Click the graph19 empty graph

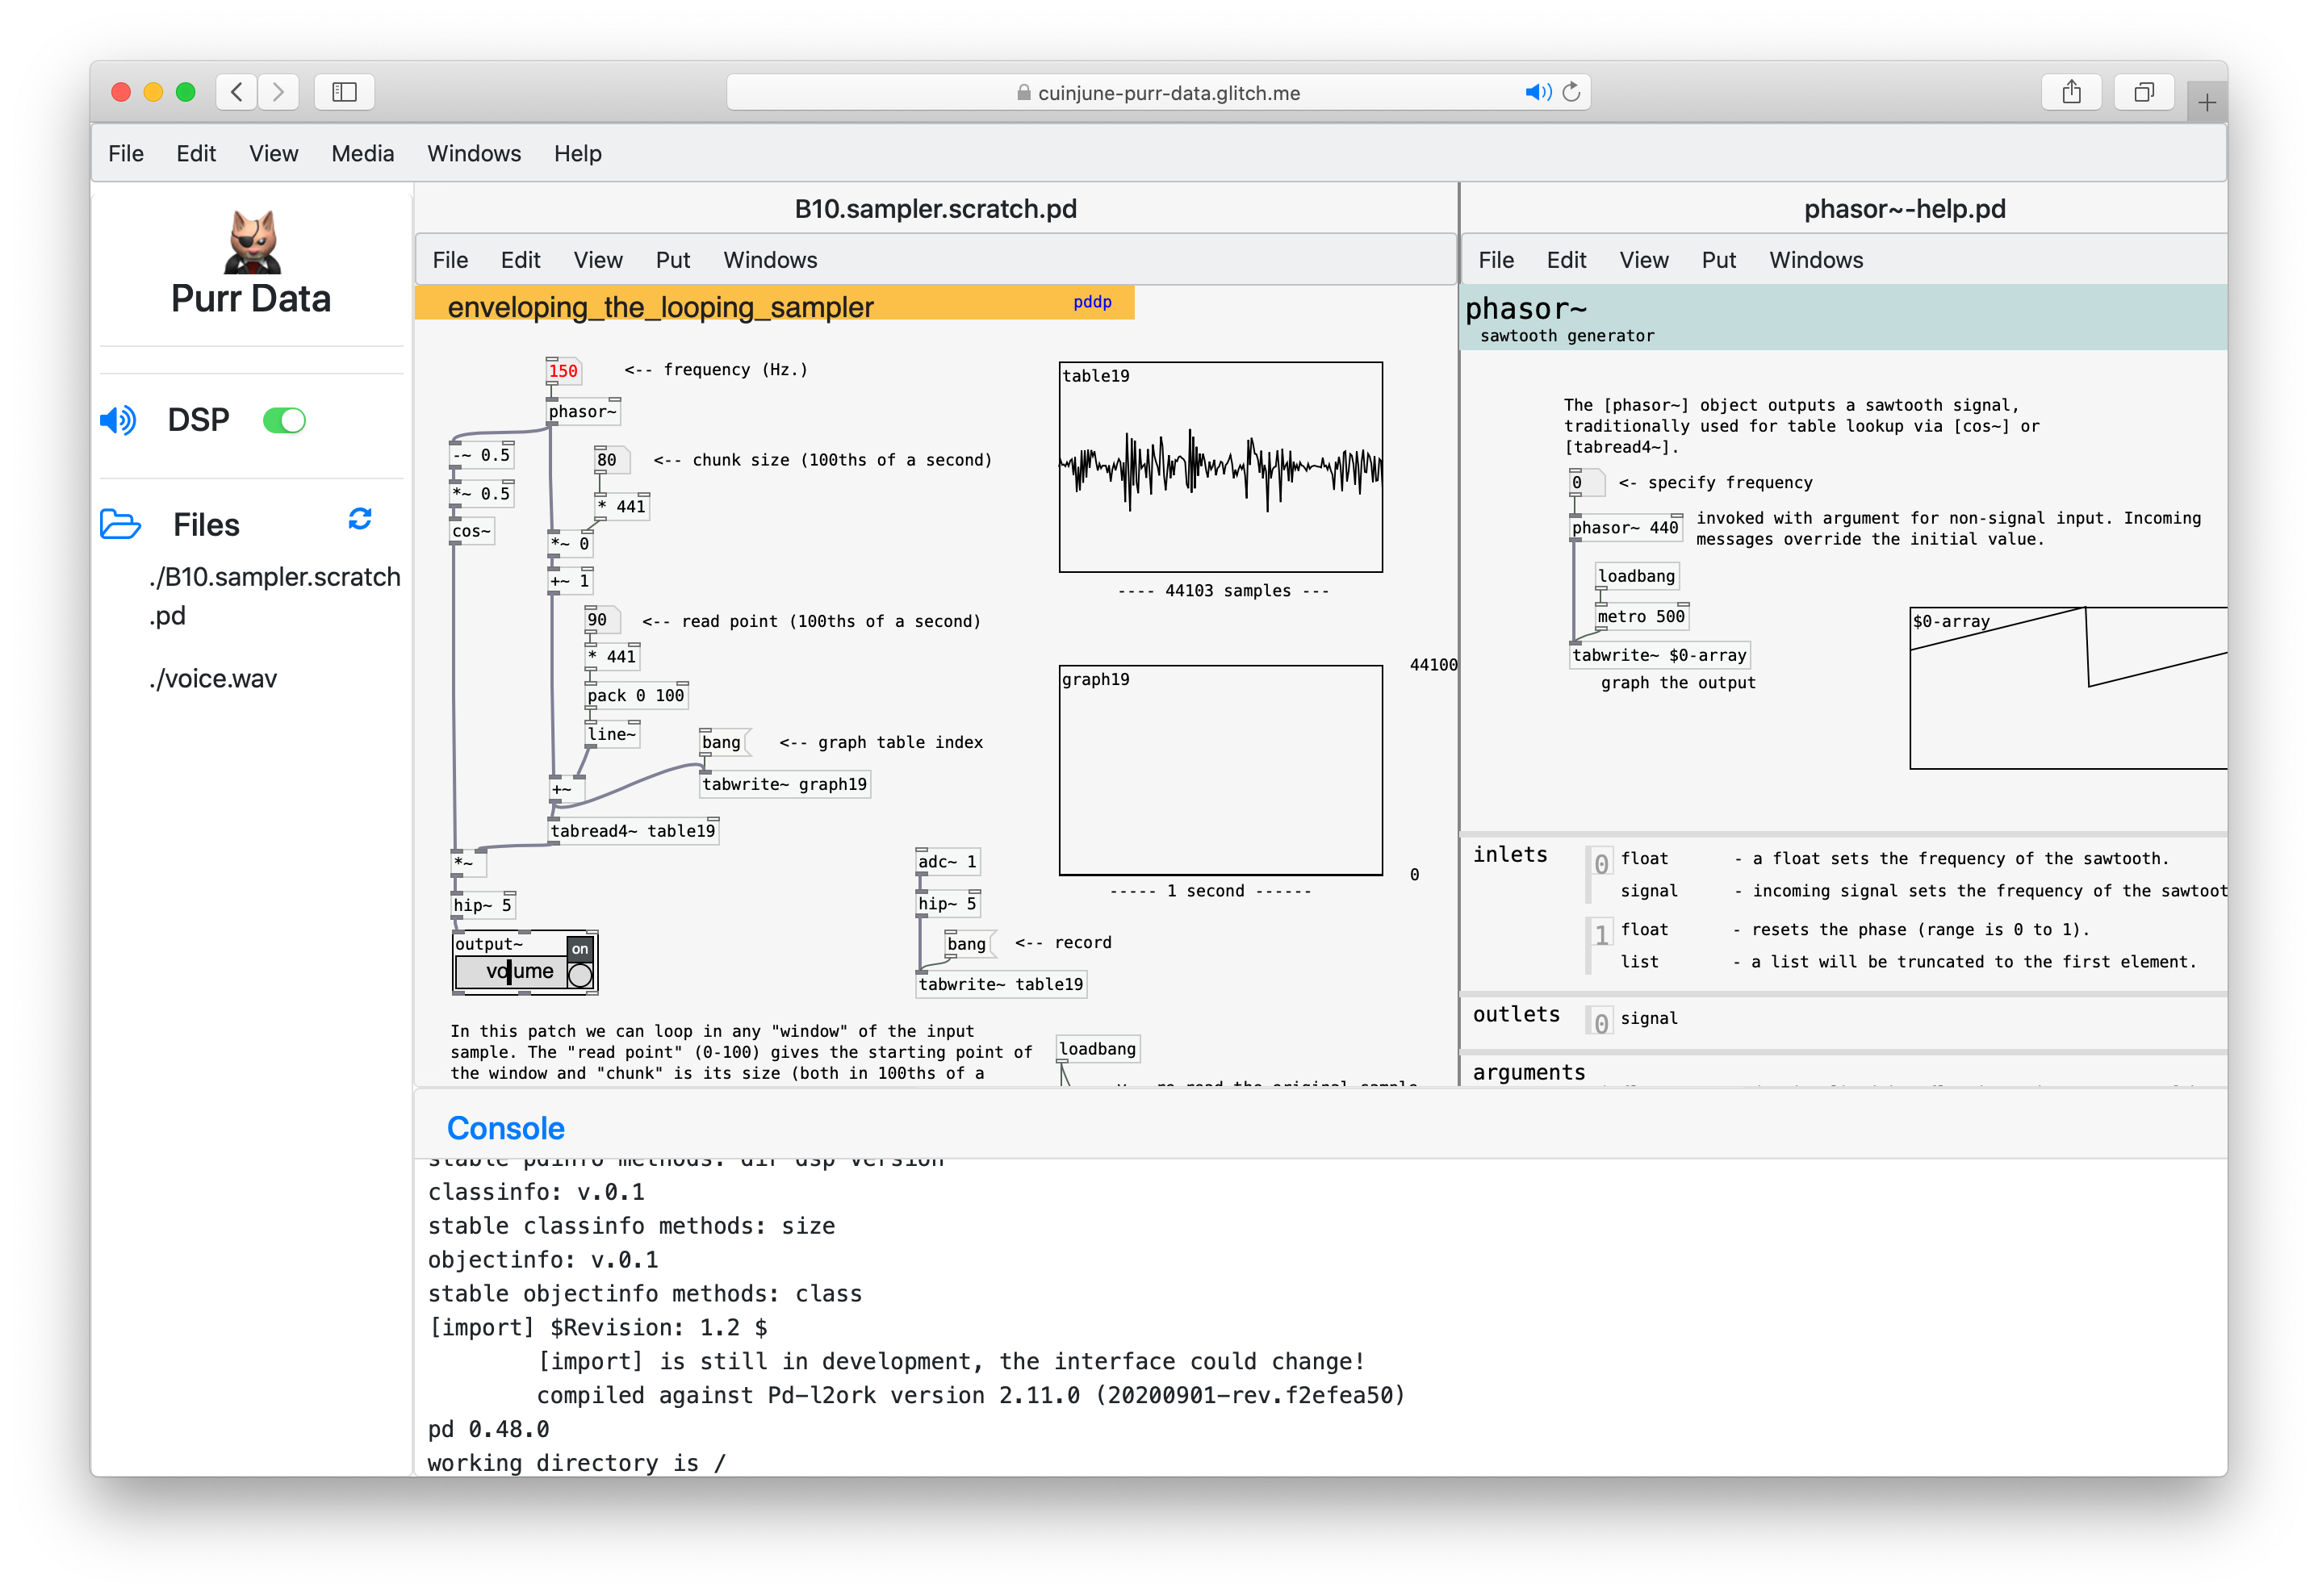coord(1221,770)
